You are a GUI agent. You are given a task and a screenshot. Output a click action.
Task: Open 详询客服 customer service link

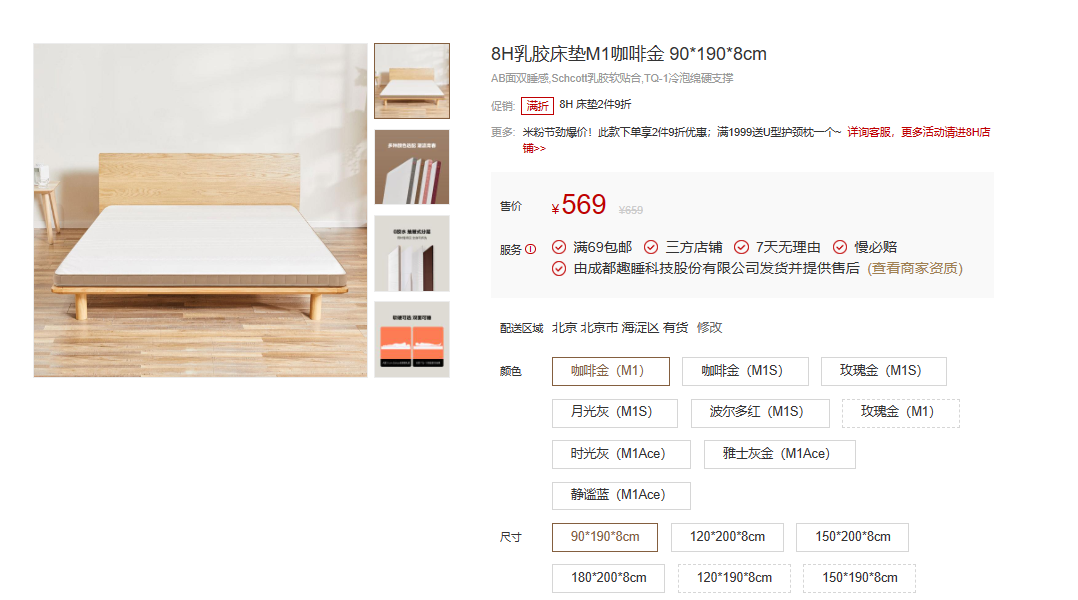pos(869,132)
